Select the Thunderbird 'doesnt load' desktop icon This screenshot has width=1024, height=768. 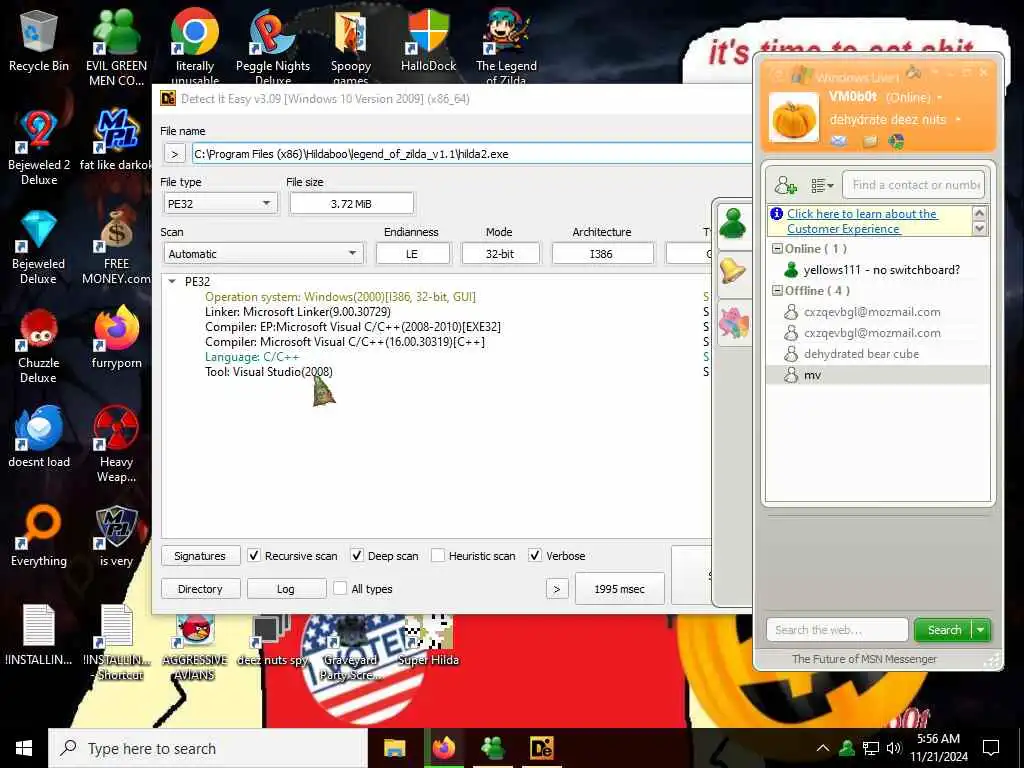pos(39,438)
